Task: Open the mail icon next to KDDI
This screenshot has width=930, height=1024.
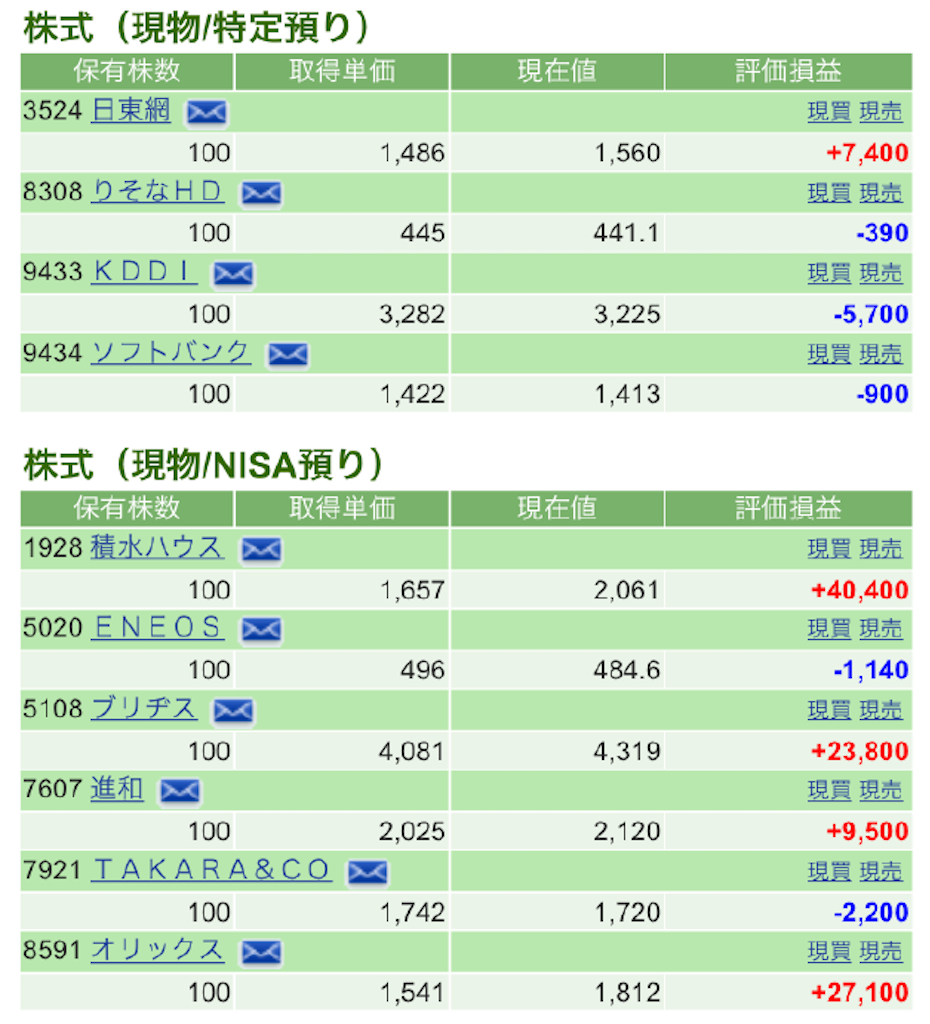Action: (233, 274)
